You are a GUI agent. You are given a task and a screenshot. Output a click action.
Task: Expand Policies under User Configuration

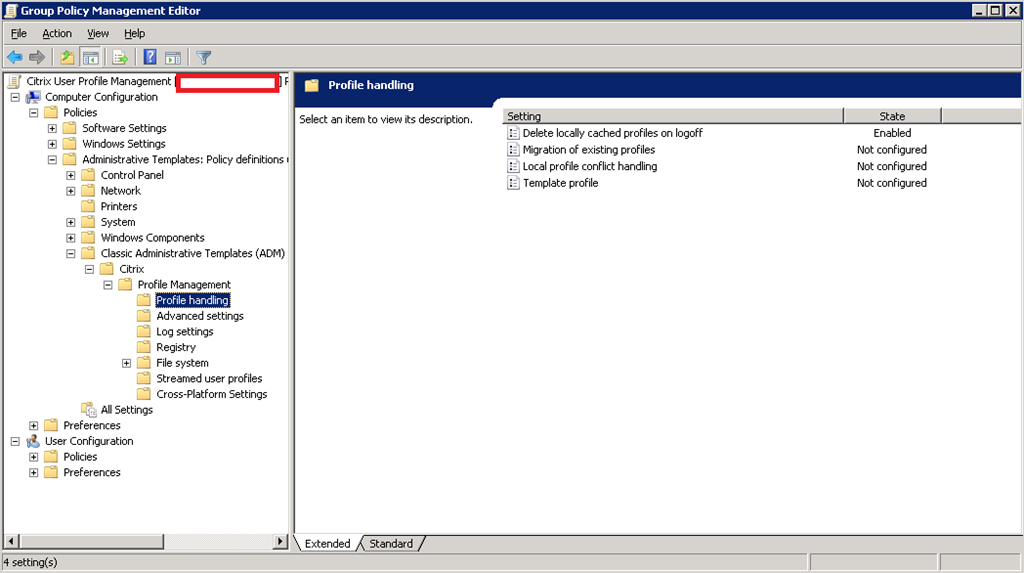pyautogui.click(x=33, y=457)
